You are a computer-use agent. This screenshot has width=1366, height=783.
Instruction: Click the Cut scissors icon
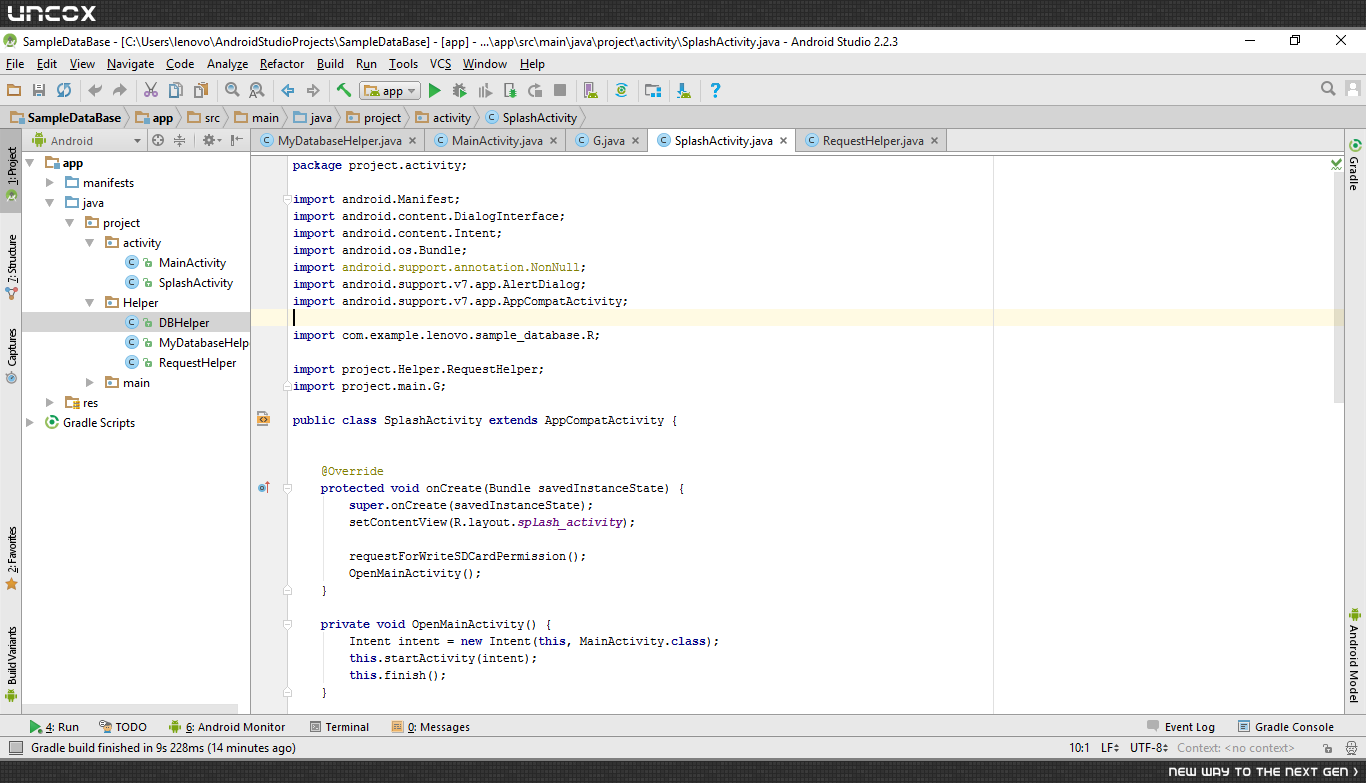151,90
